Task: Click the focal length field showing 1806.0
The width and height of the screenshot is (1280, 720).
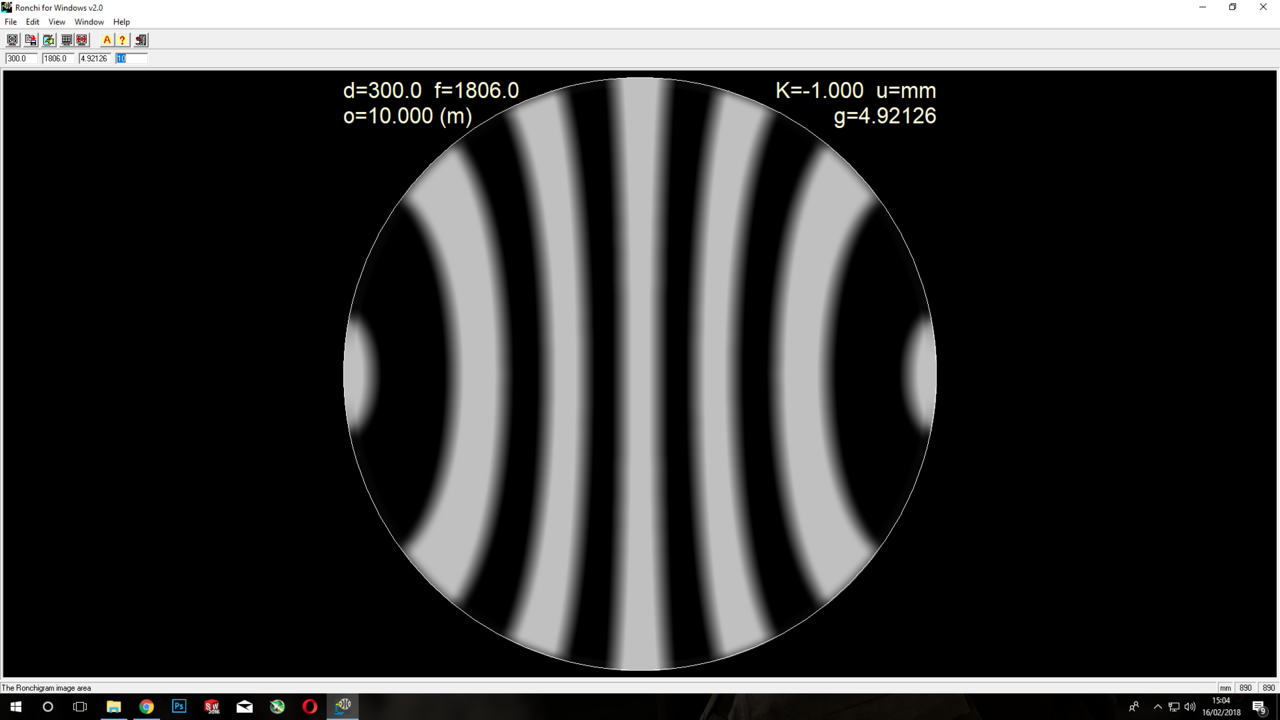Action: (57, 57)
